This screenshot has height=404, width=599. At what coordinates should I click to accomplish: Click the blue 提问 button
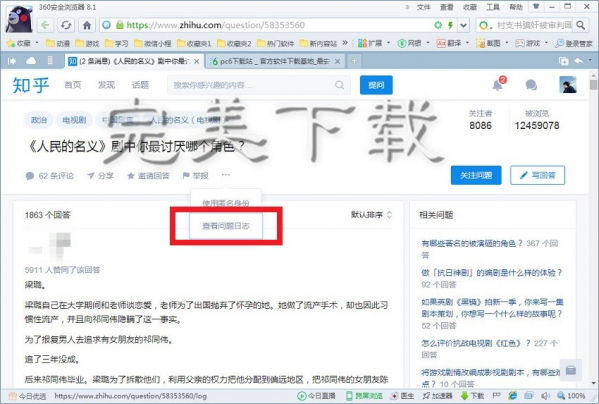point(376,85)
